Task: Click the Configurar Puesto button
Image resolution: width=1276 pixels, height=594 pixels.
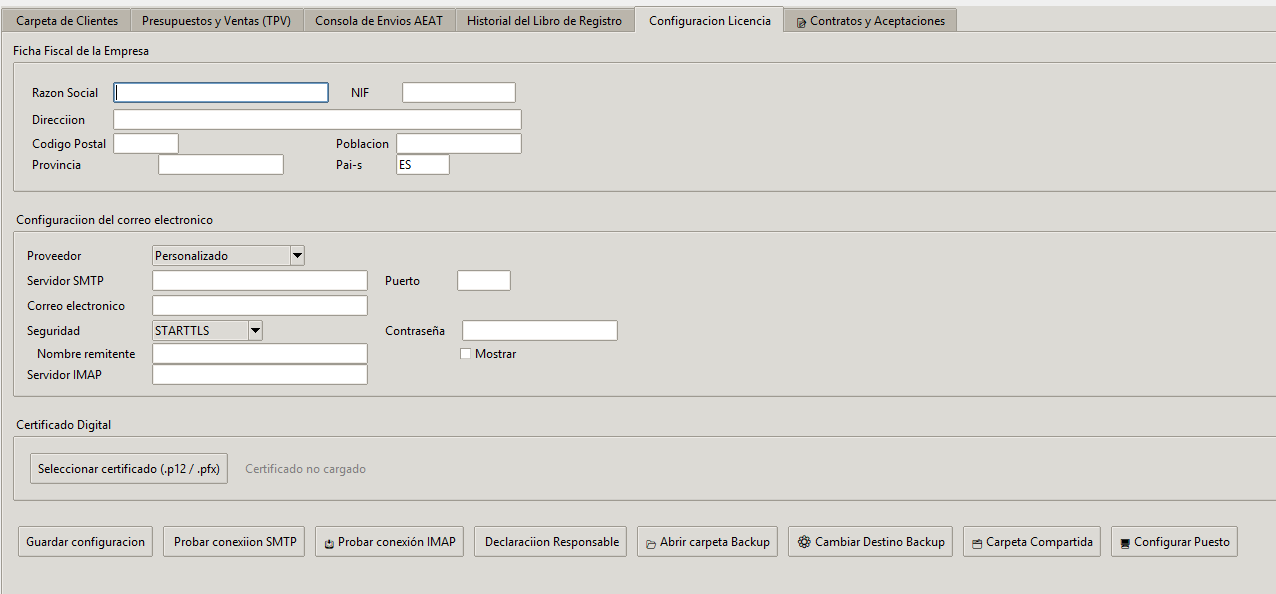Action: (x=1175, y=542)
